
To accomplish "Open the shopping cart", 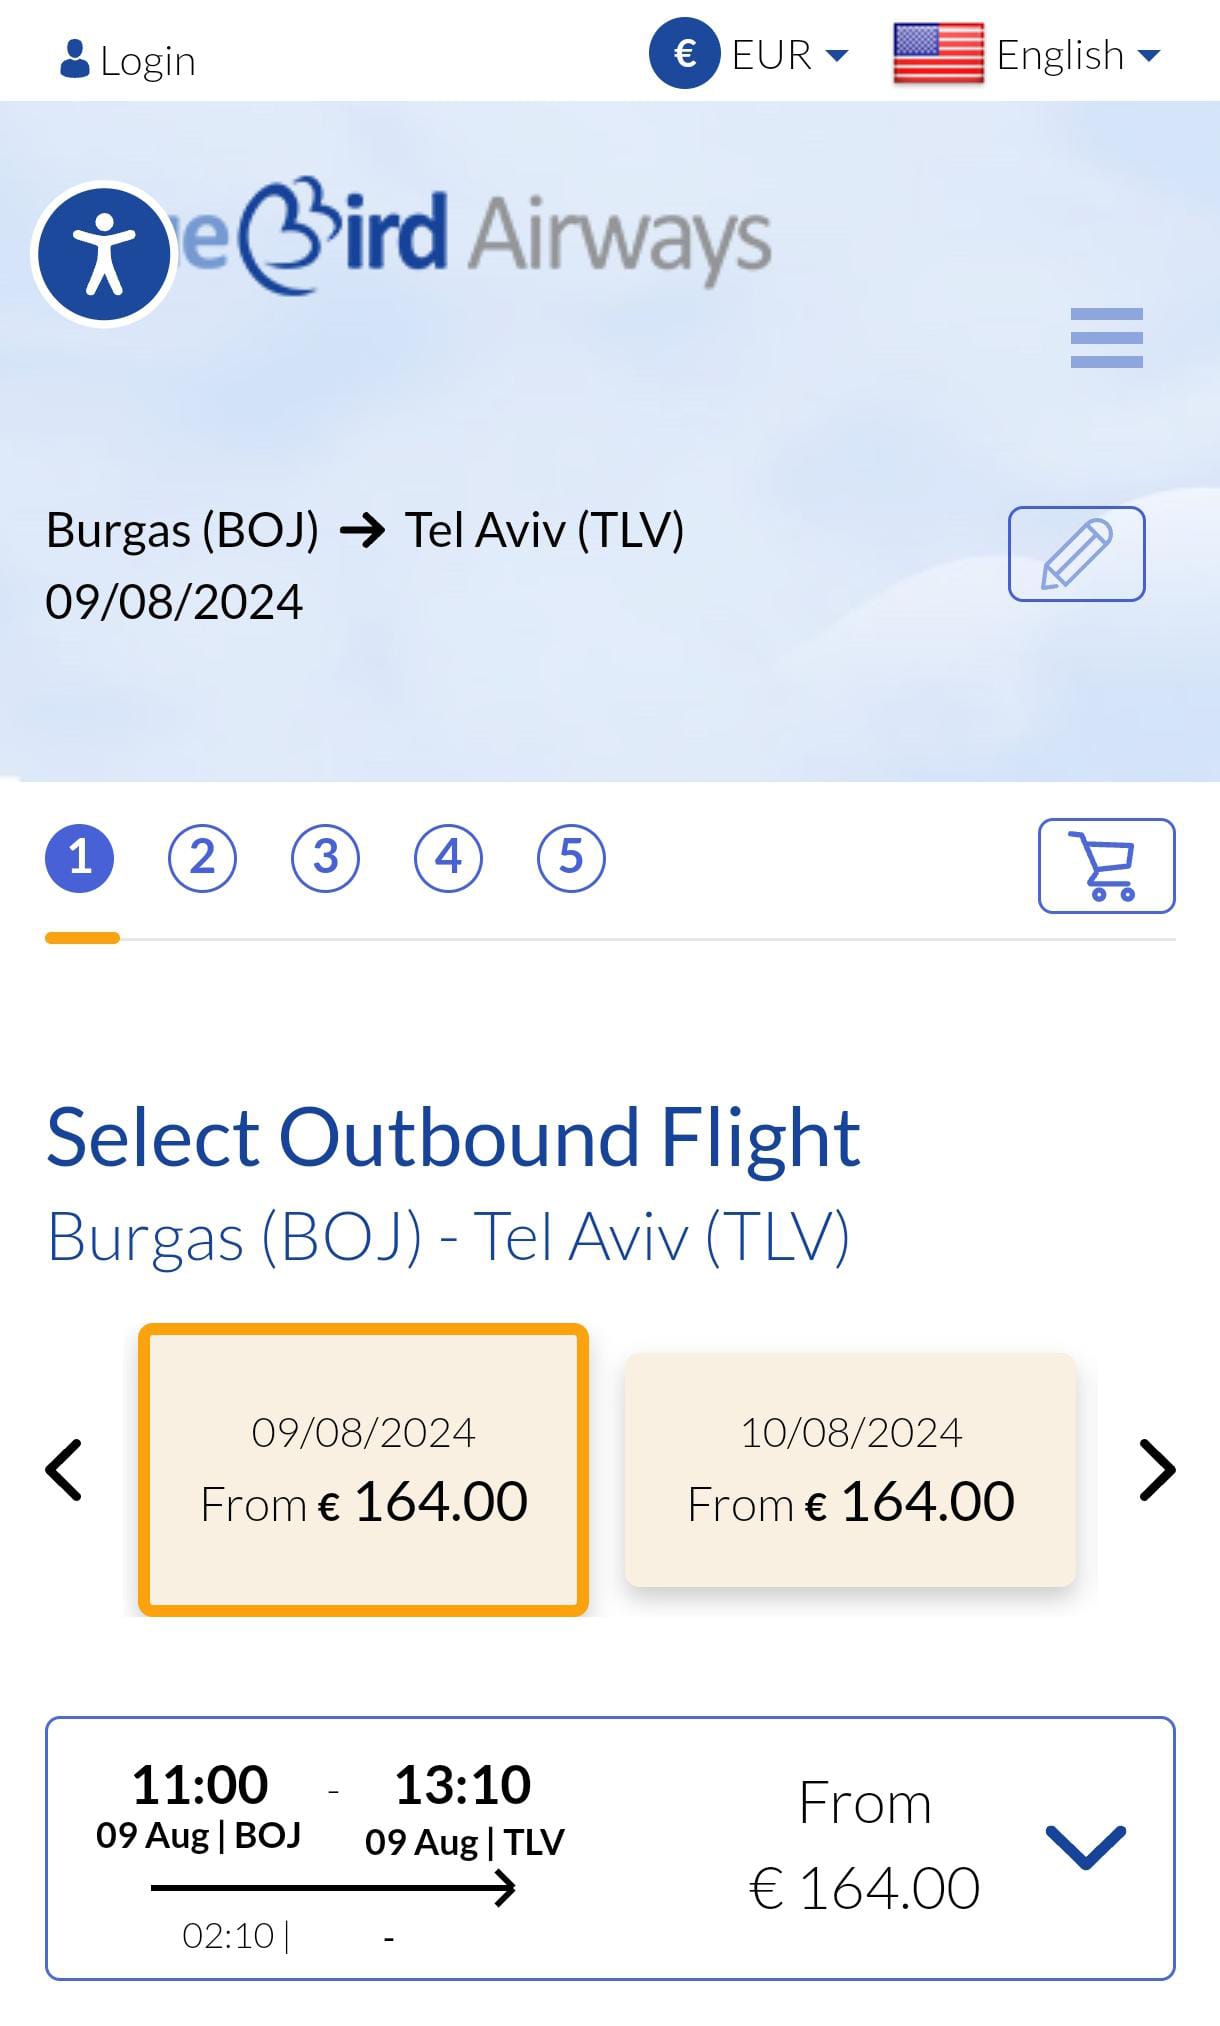I will [1106, 866].
